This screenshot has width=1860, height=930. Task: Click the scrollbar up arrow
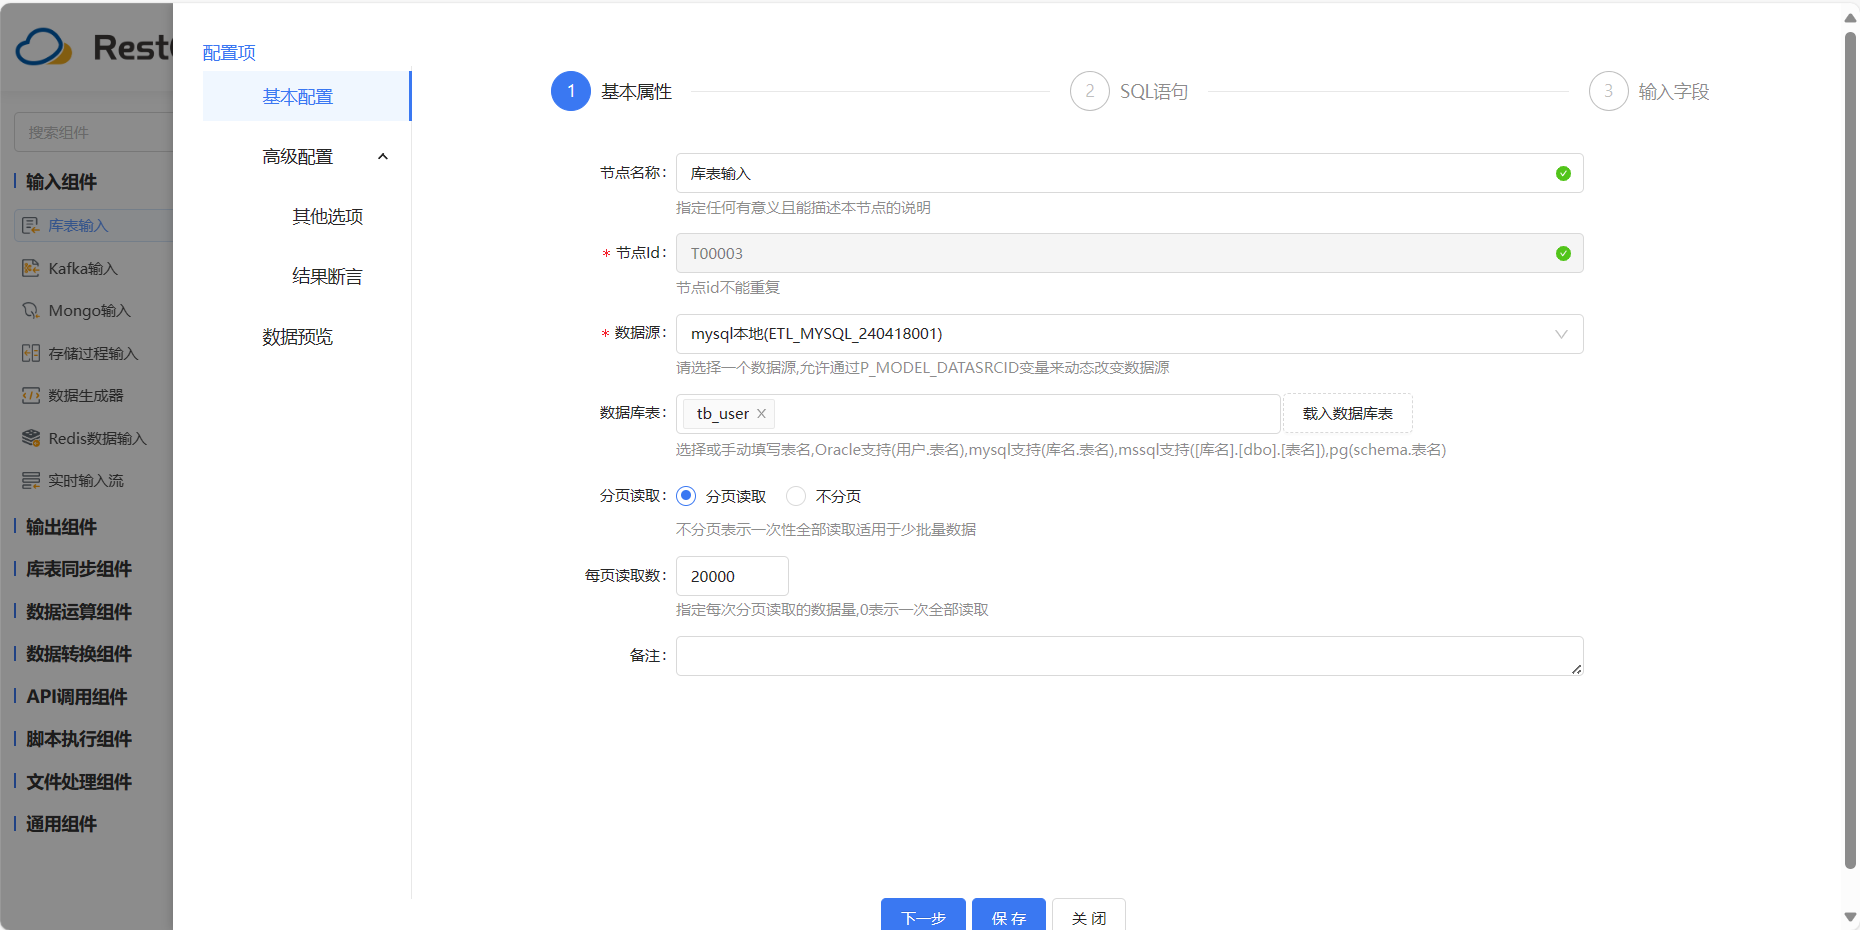[x=1851, y=17]
